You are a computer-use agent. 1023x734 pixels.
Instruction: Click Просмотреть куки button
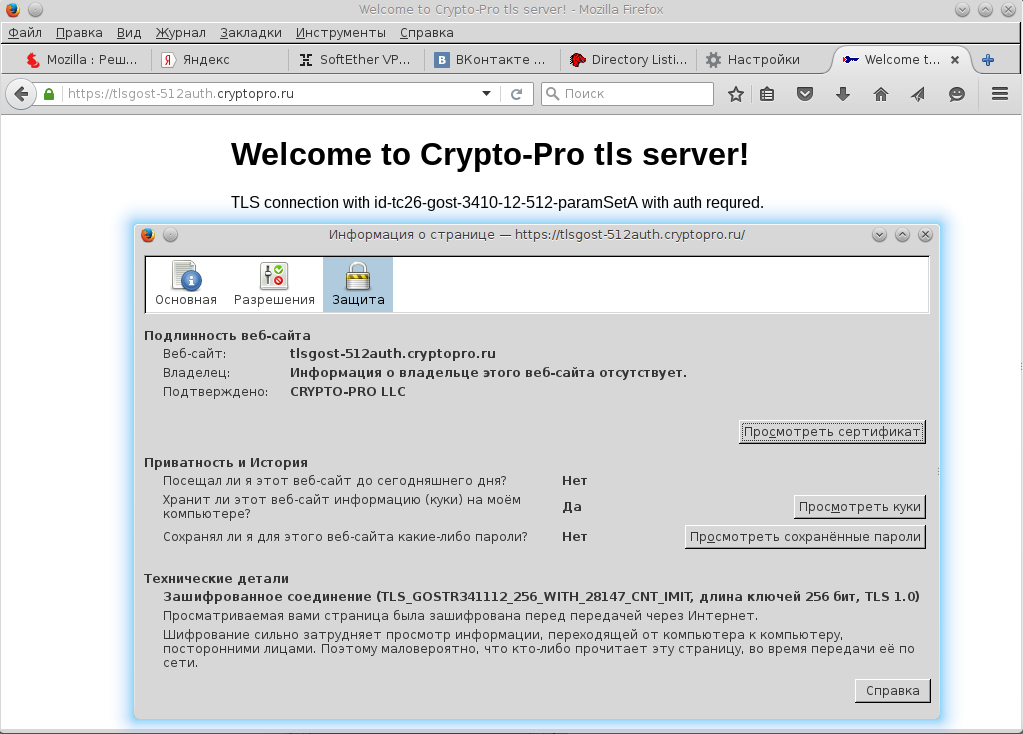(x=860, y=507)
